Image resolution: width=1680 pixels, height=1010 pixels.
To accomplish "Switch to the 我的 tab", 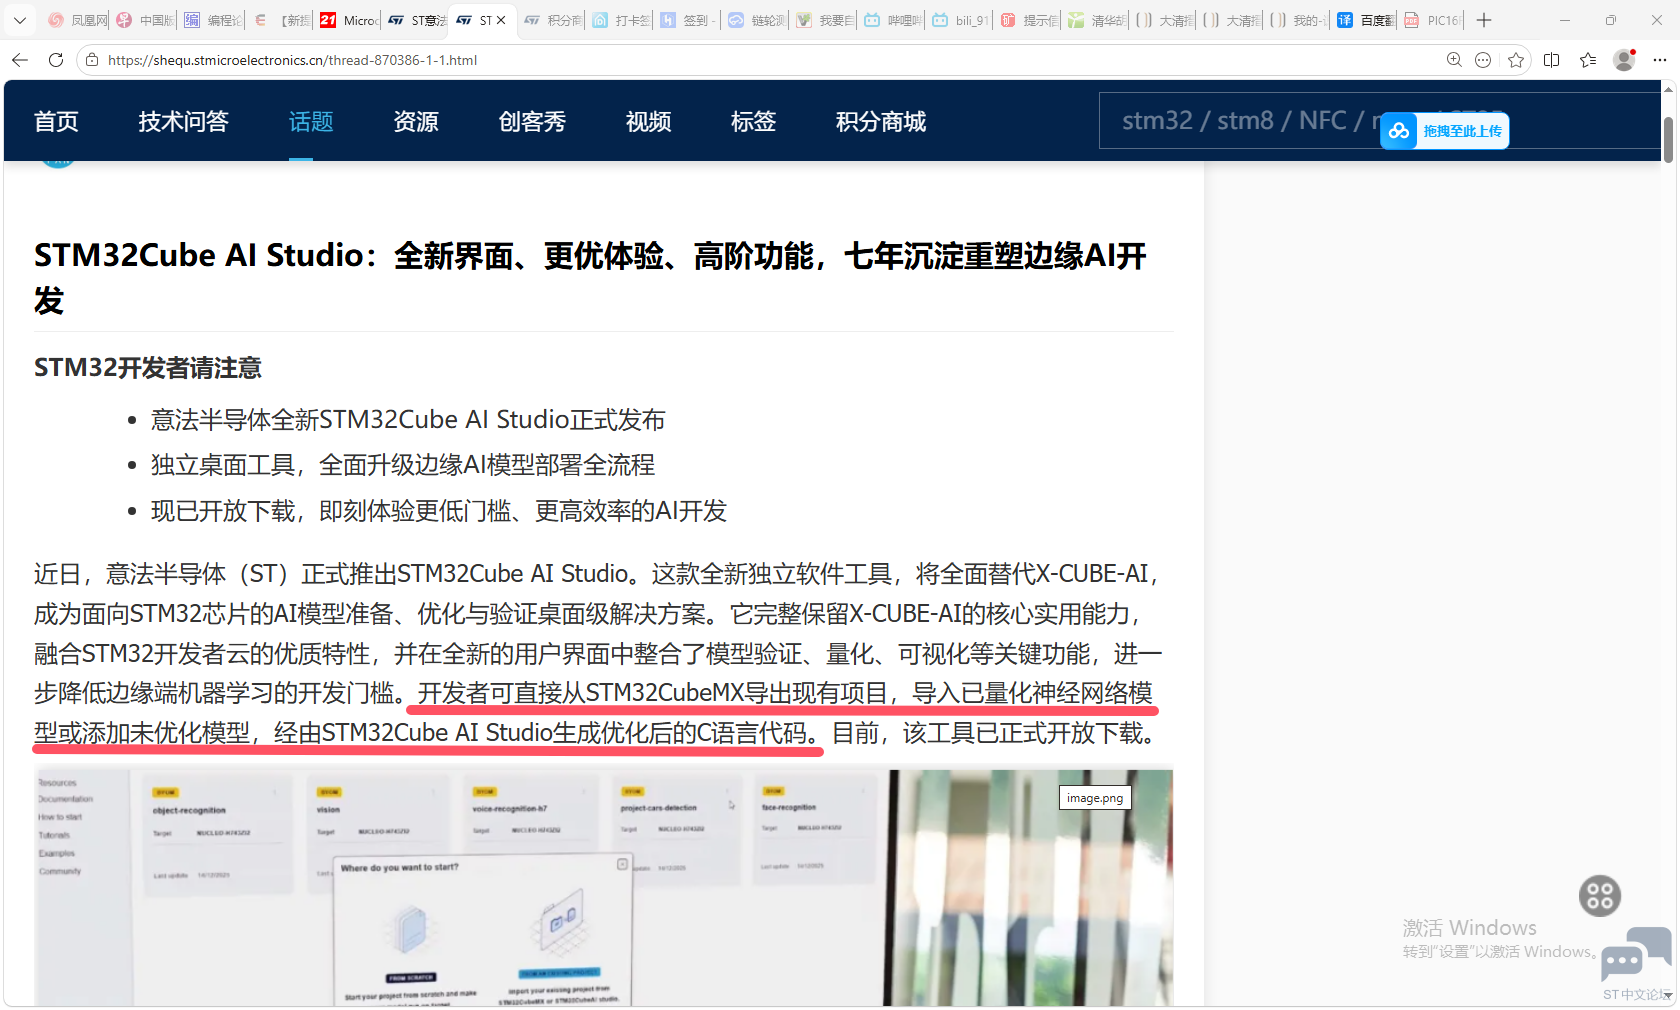I will pos(1298,20).
